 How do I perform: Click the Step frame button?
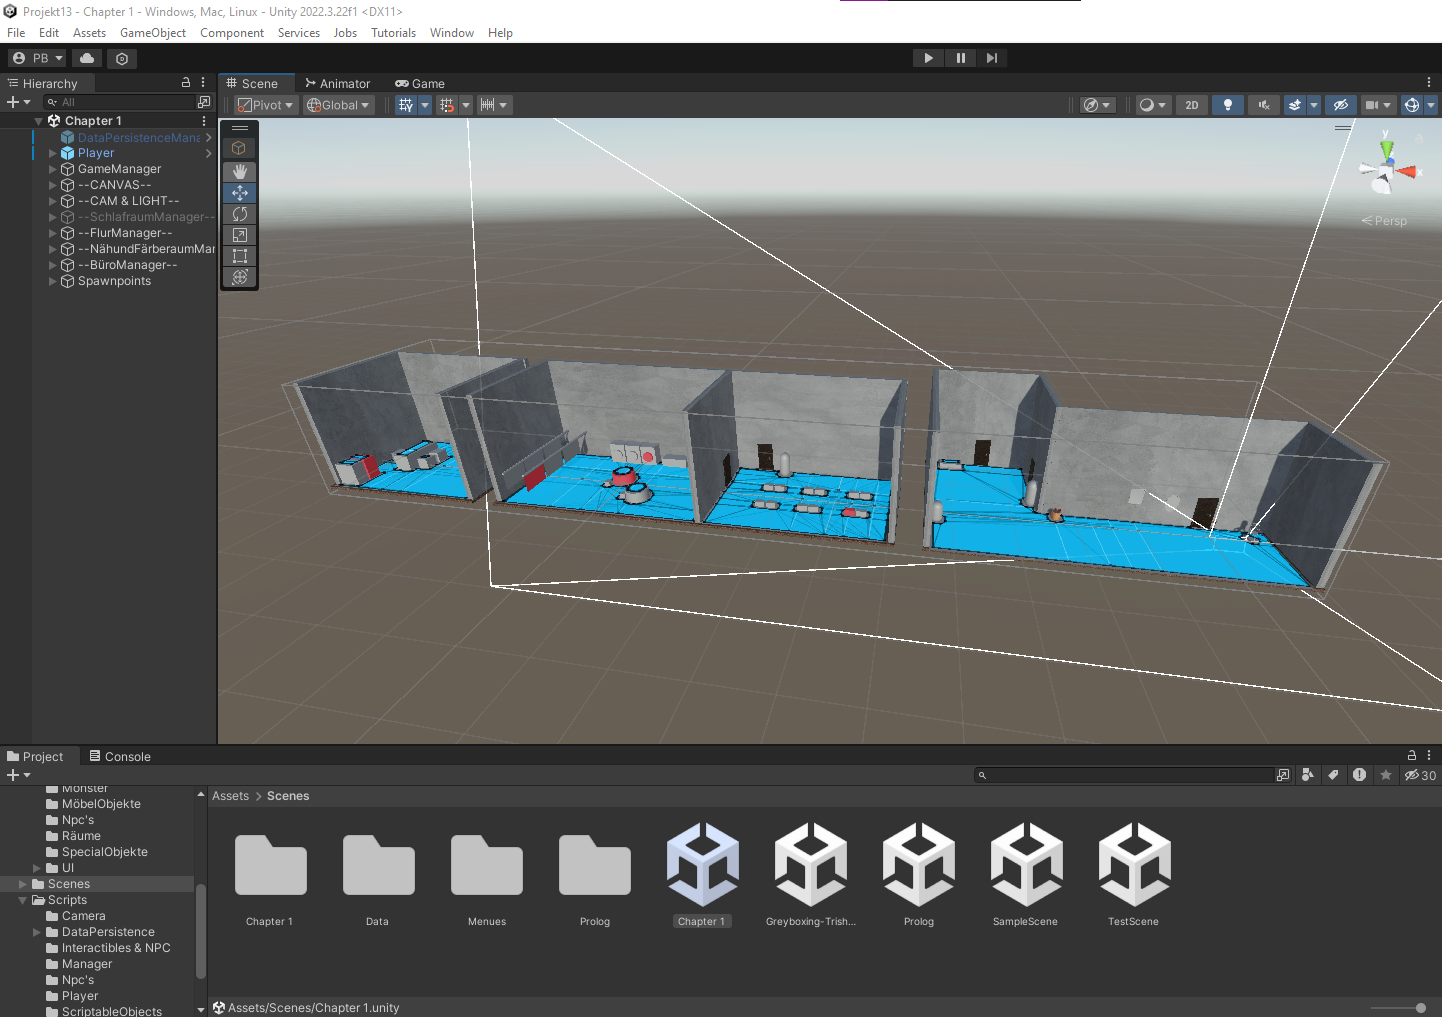[x=991, y=58]
